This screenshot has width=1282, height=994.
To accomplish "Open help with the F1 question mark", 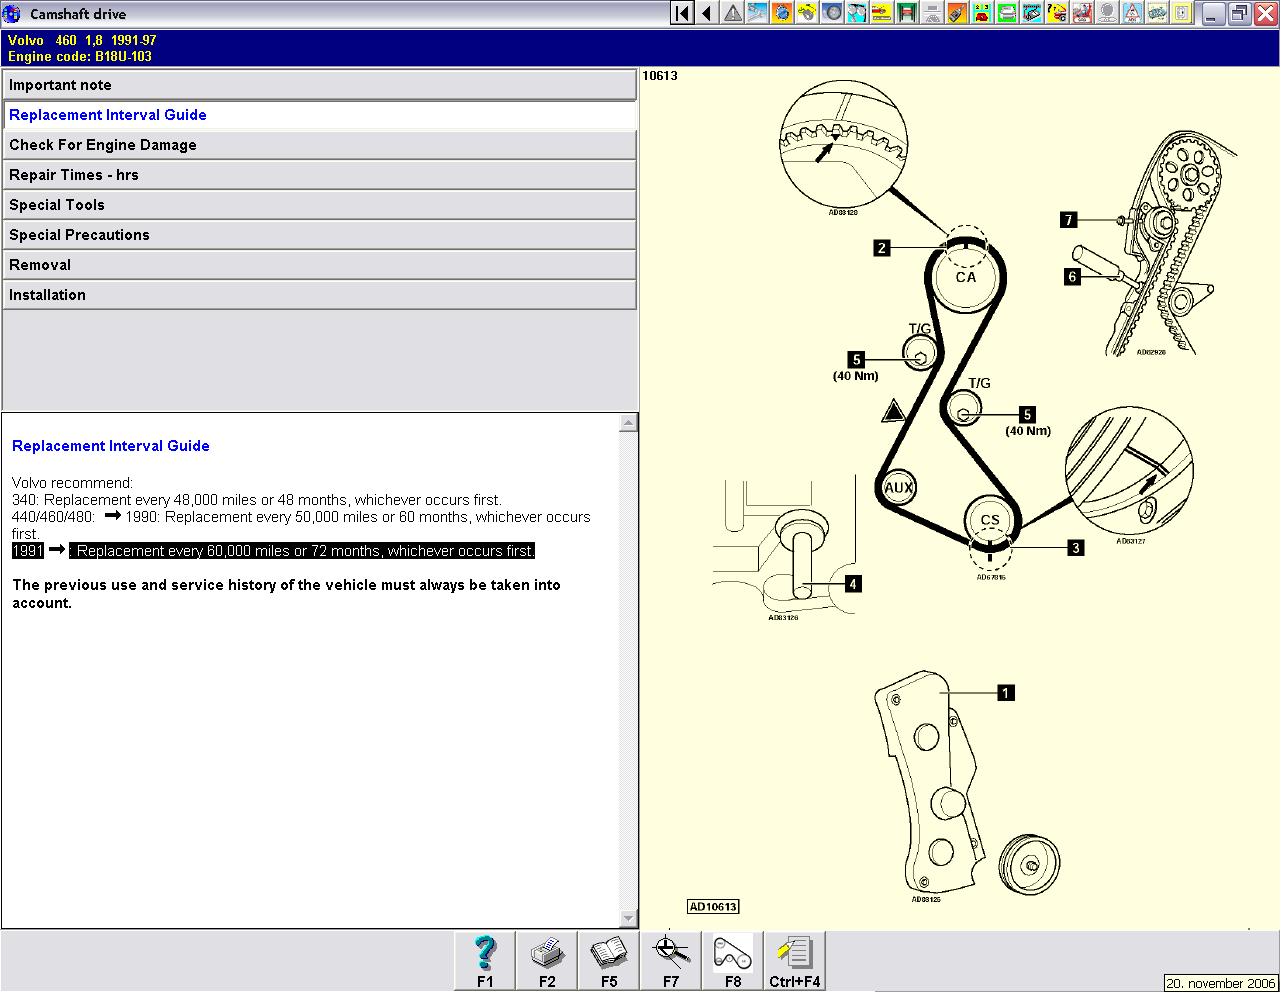I will [485, 961].
